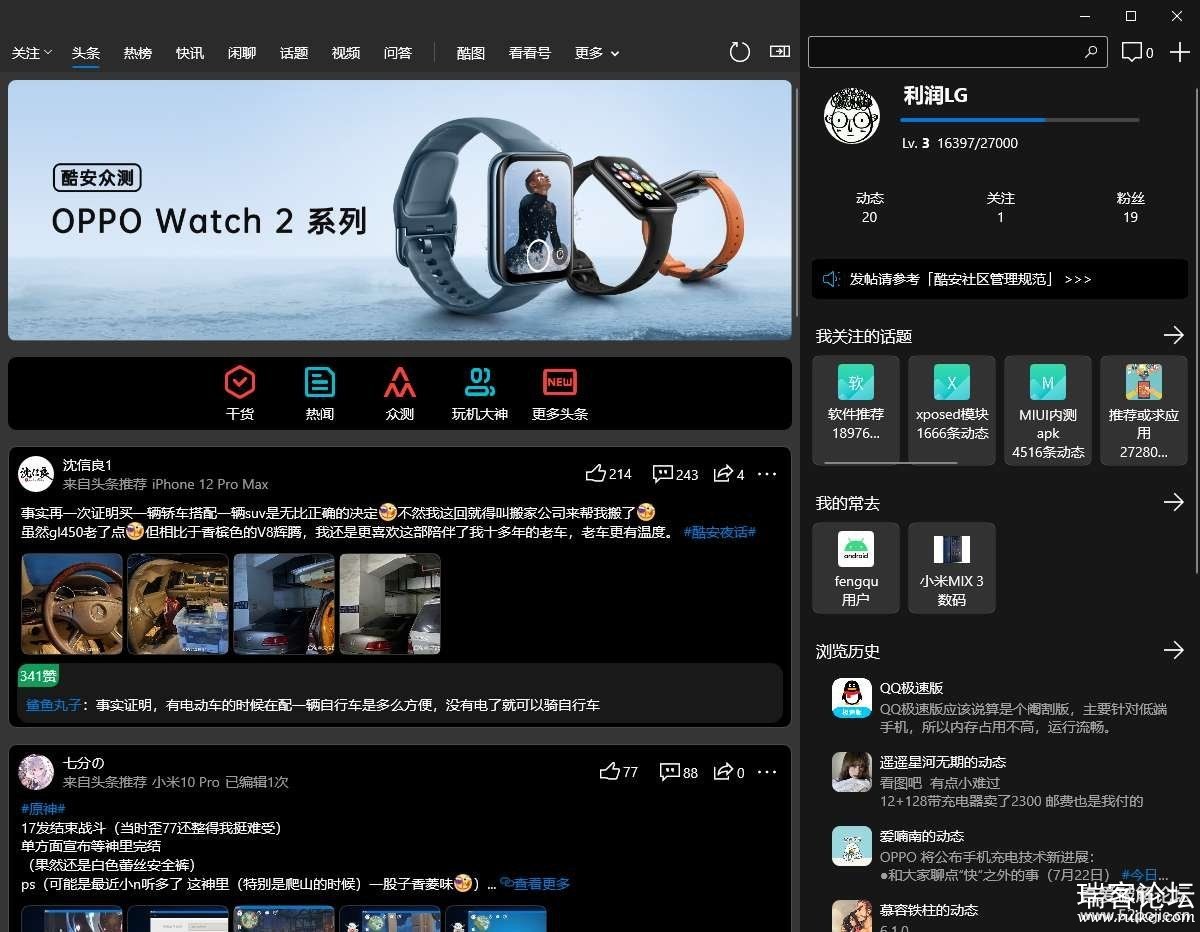Image resolution: width=1200 pixels, height=932 pixels.
Task: Open 七分の's avatar profile
Action: (x=36, y=772)
